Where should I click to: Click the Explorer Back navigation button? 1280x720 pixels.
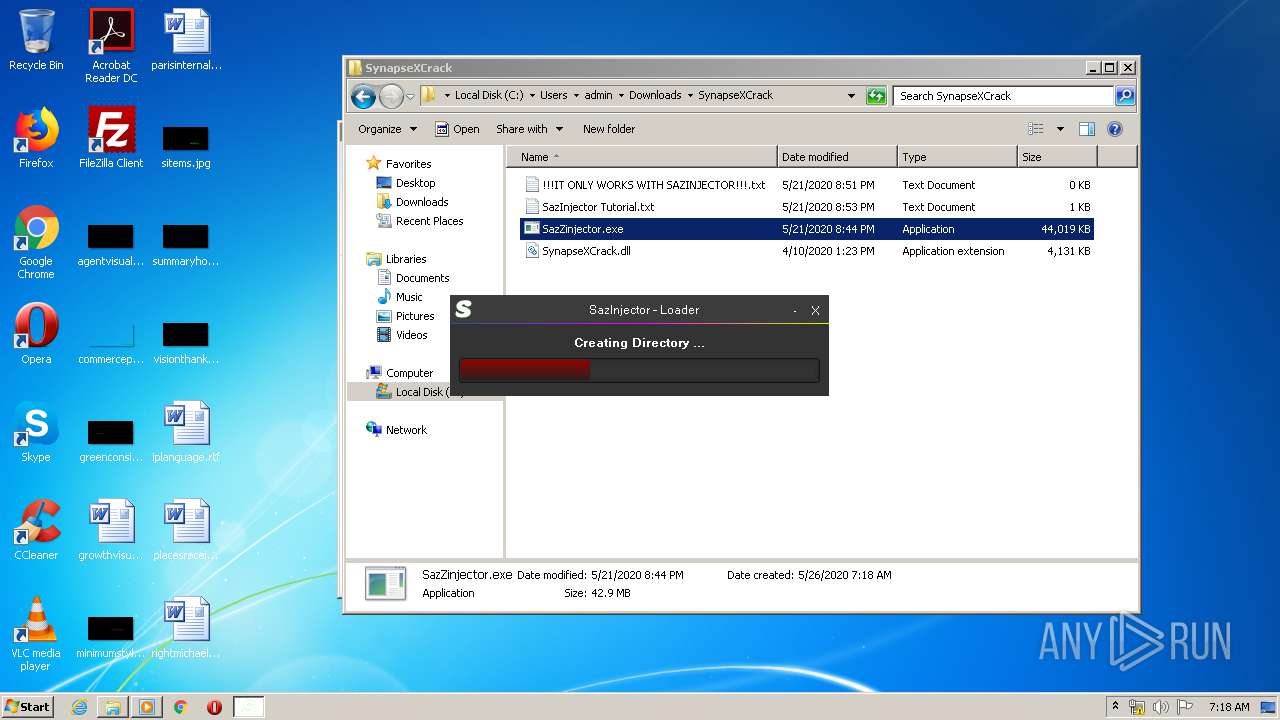coord(363,96)
